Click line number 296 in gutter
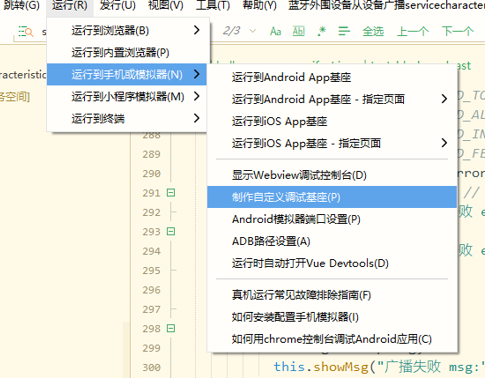Screen dimensions: 485x378 [152, 290]
